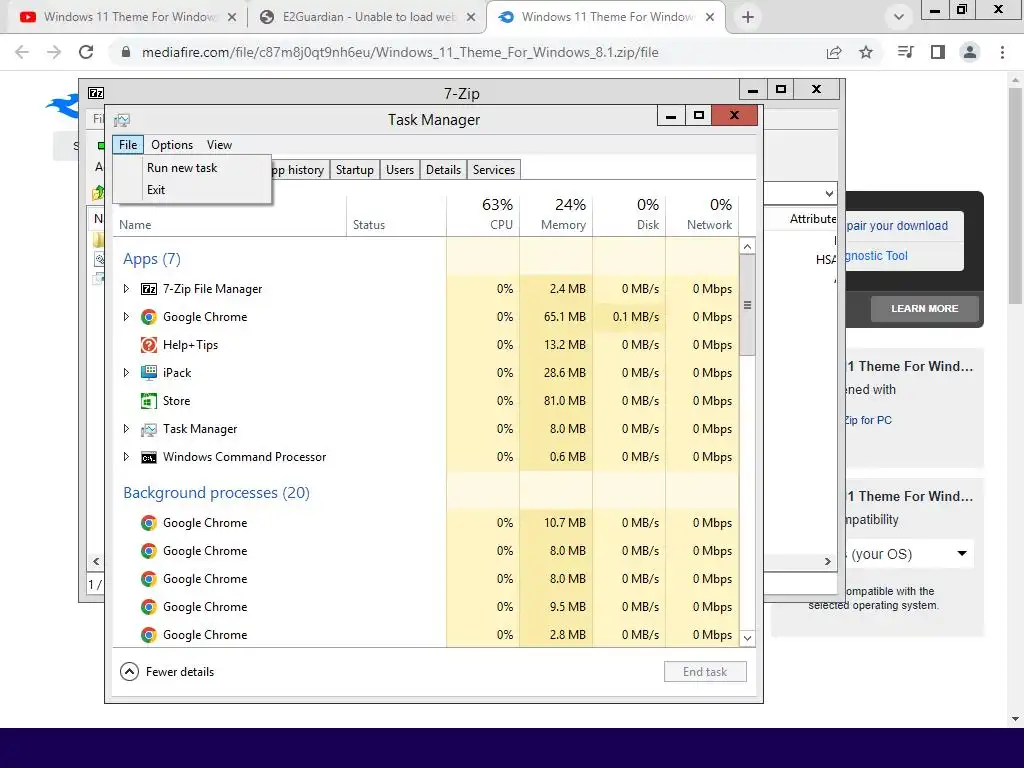Viewport: 1024px width, 768px height.
Task: Click the Windows Command Processor icon
Action: pyautogui.click(x=149, y=457)
